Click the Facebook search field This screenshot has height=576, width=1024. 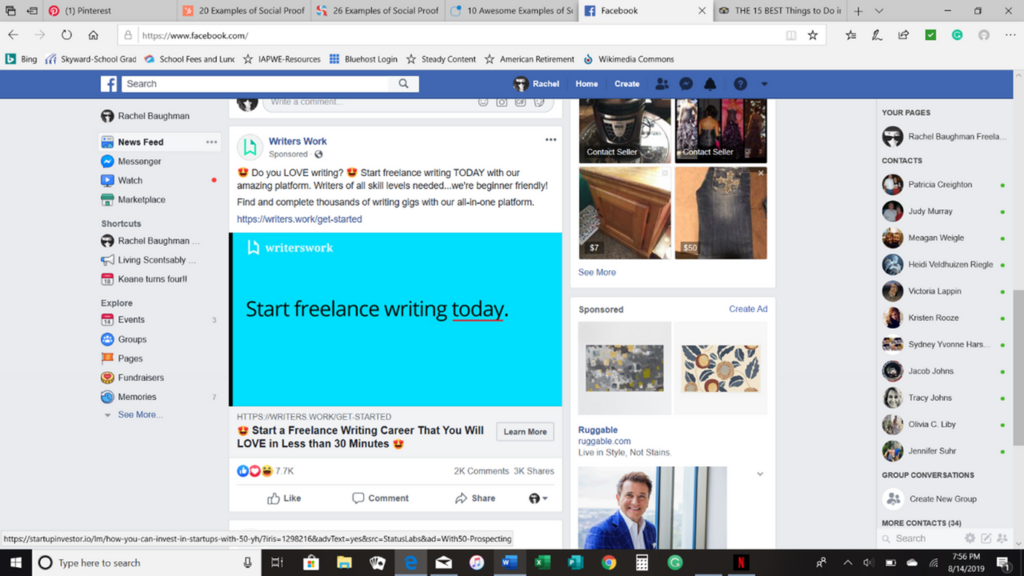pos(257,84)
